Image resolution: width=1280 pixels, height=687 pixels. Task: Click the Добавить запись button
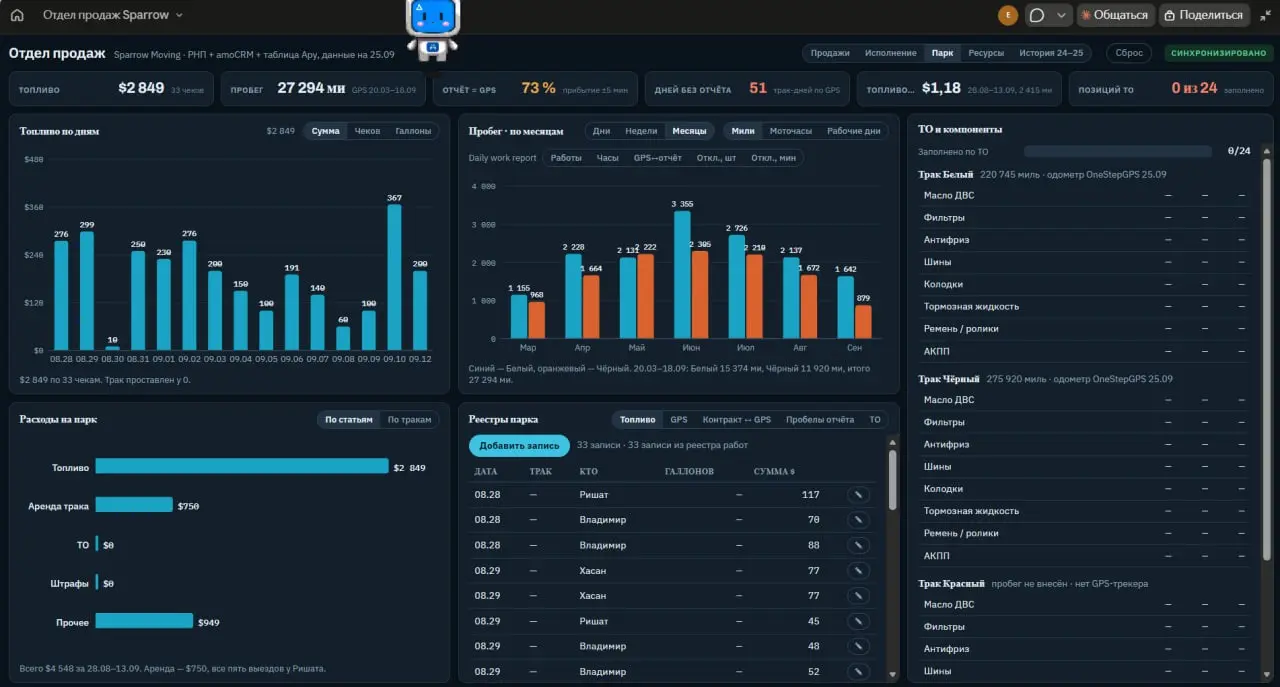[x=519, y=446]
